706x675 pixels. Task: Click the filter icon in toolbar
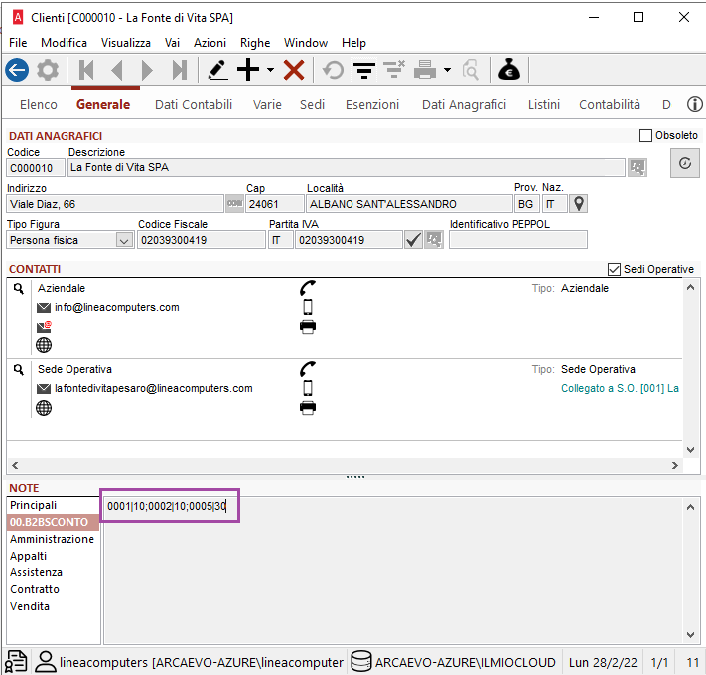point(364,70)
